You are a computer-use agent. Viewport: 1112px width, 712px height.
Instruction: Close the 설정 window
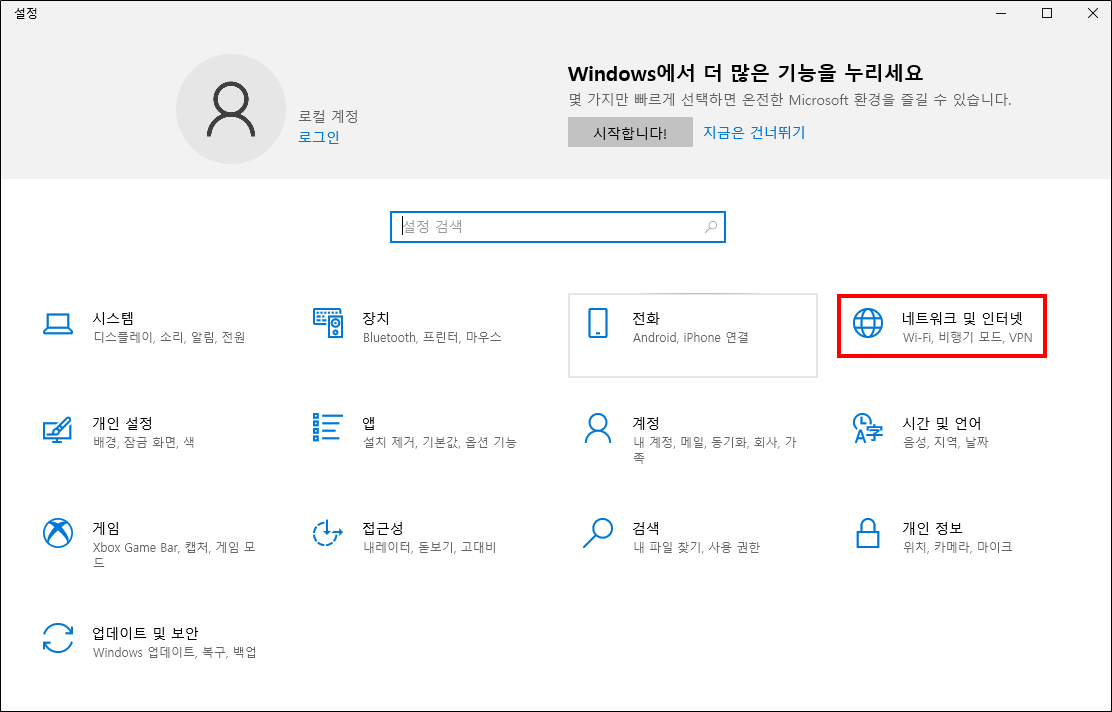coord(1092,13)
